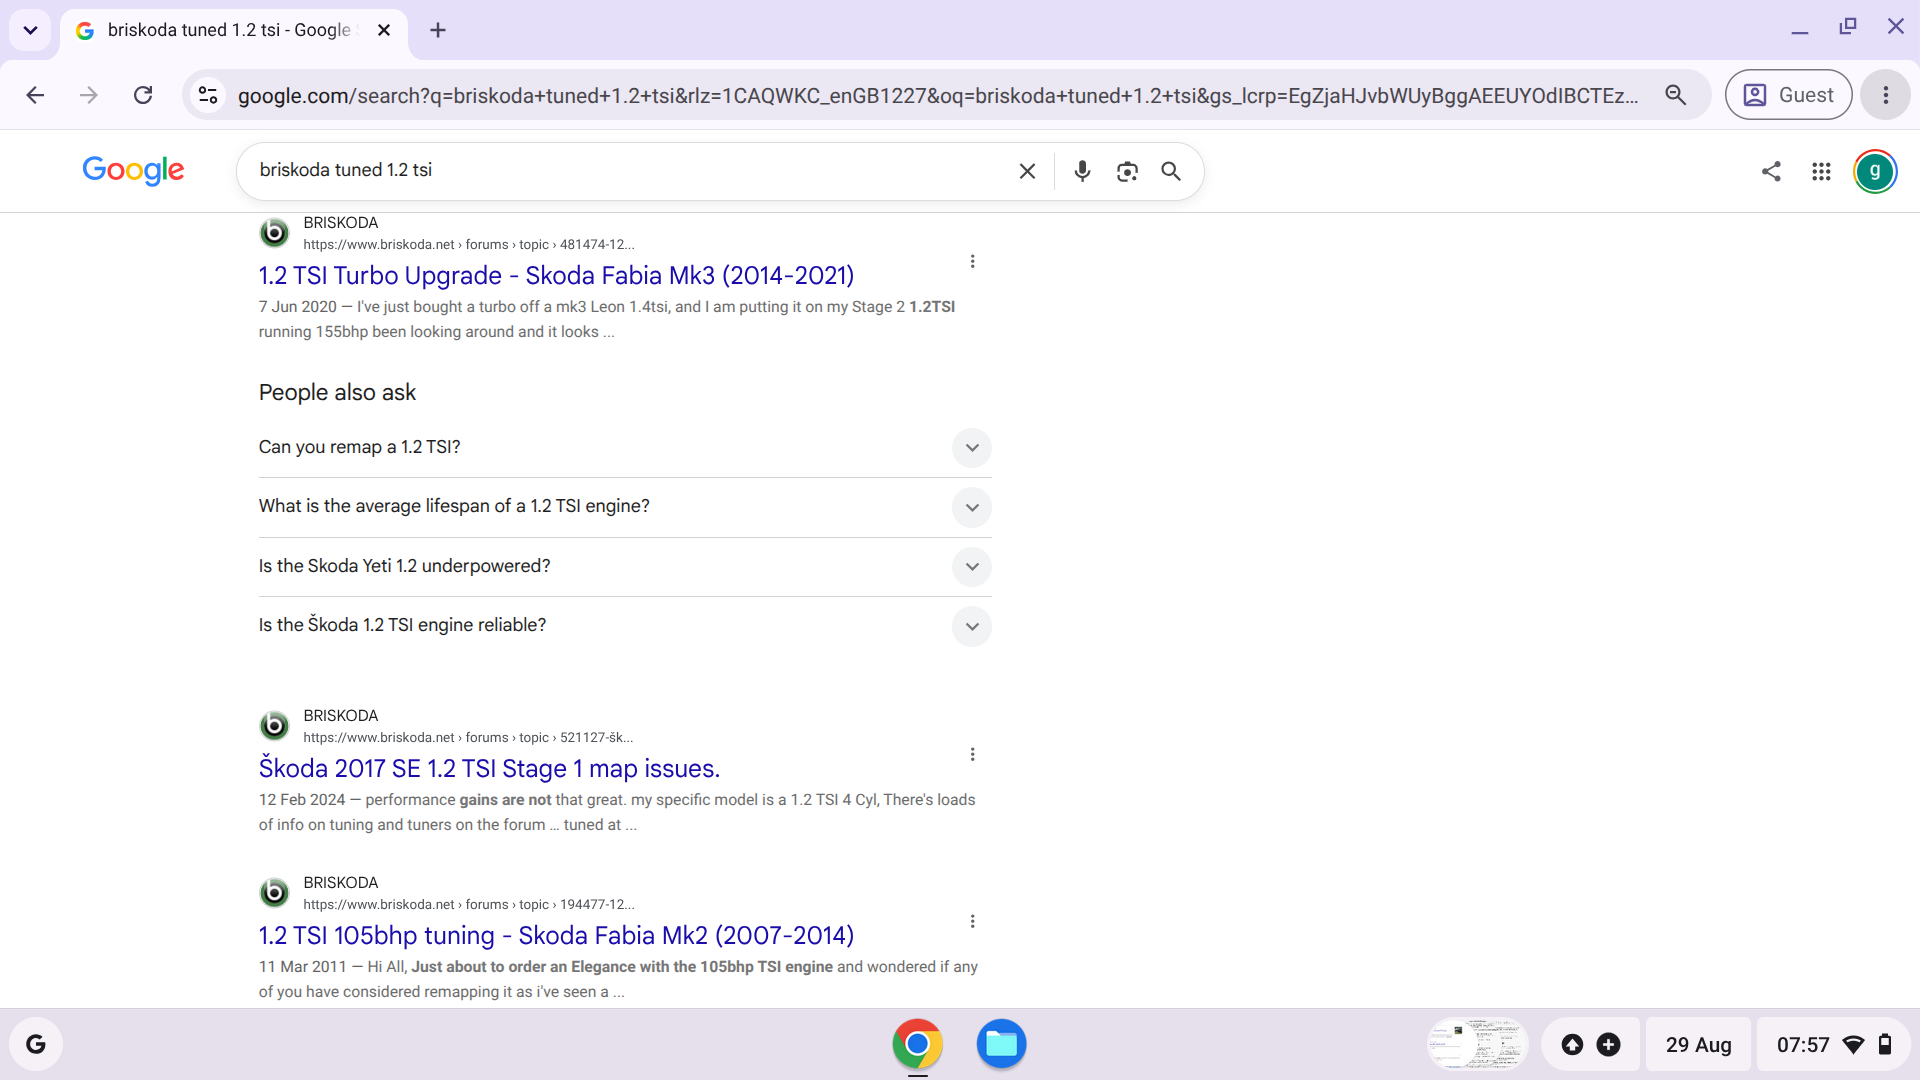Open Chrome from the shelf
1920x1080 pixels.
pos(917,1044)
